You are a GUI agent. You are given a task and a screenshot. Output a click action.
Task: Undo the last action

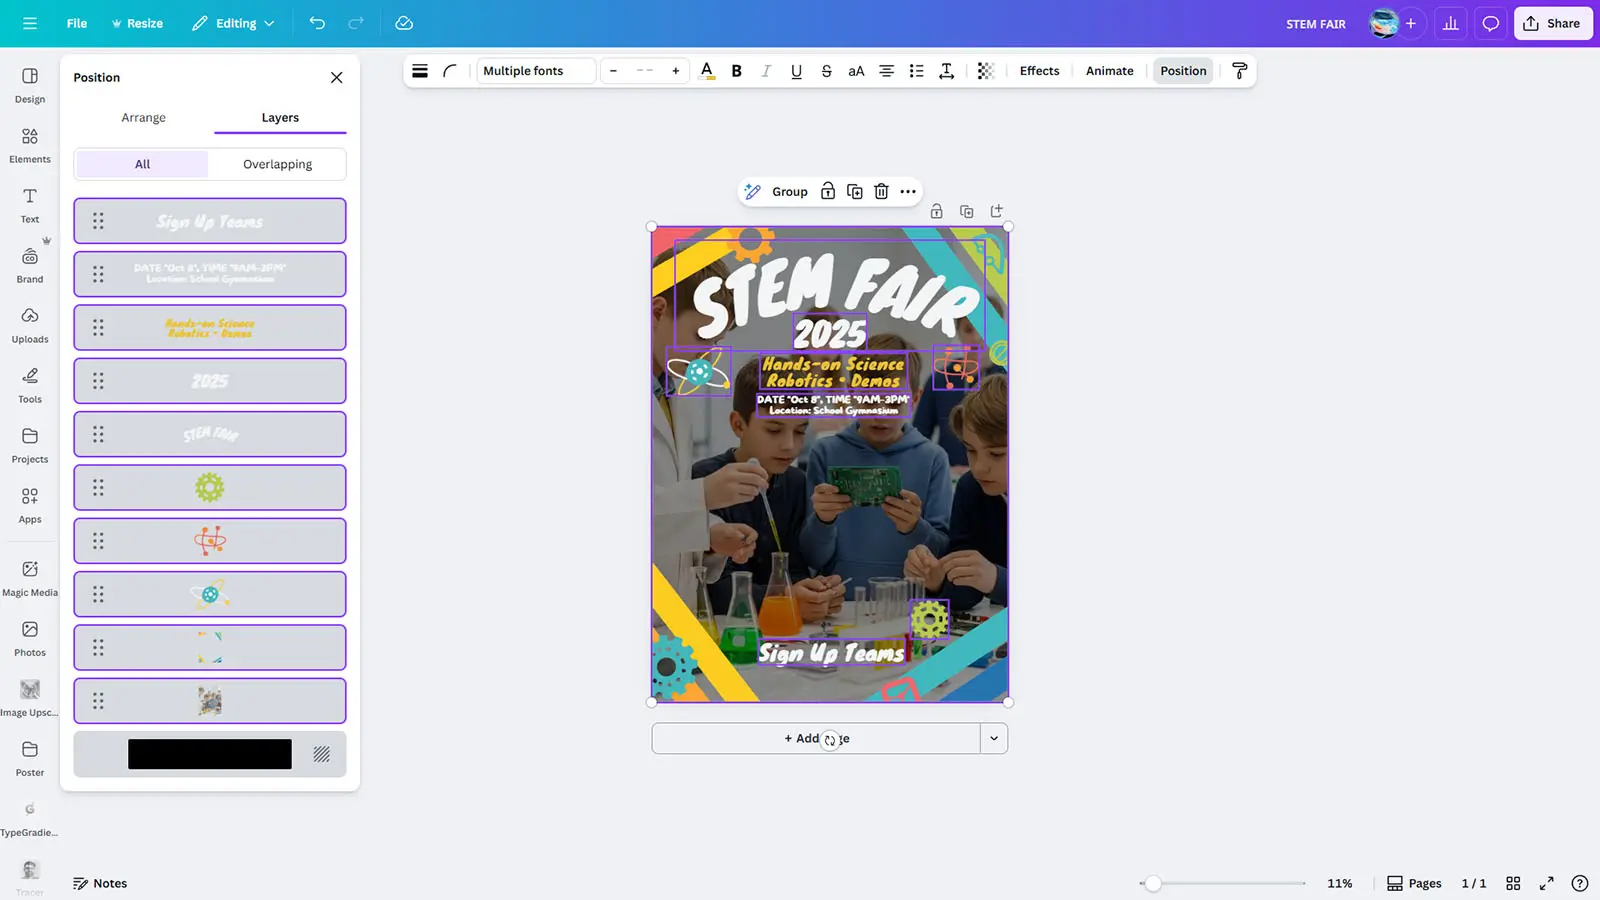point(317,23)
